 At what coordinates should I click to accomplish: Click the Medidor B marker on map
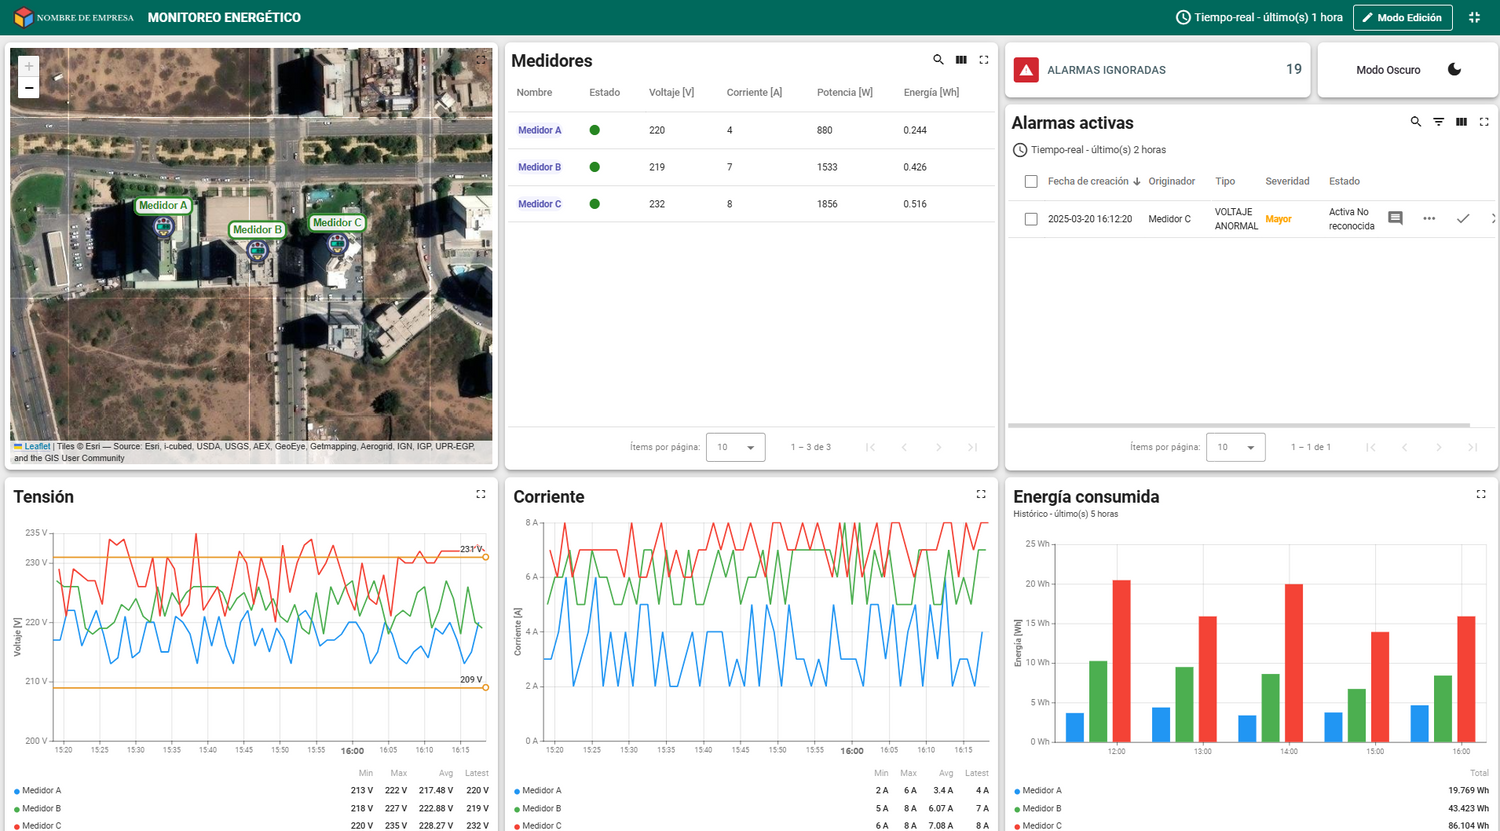click(x=258, y=248)
